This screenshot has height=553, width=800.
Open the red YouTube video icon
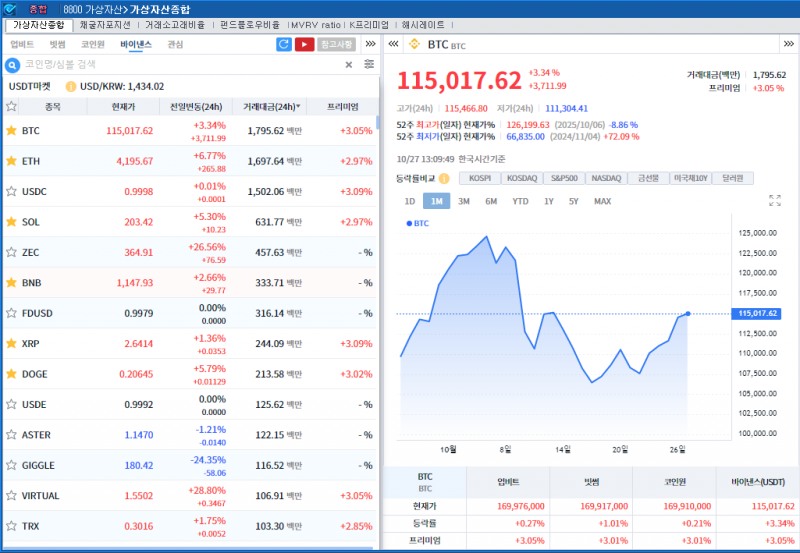304,44
